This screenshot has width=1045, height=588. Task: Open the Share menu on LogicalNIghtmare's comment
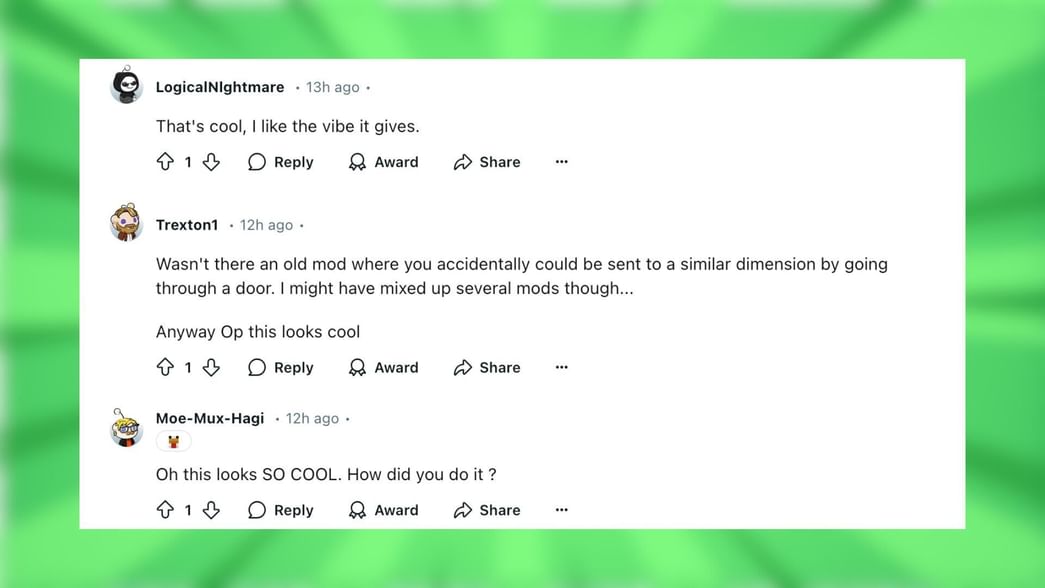[487, 161]
